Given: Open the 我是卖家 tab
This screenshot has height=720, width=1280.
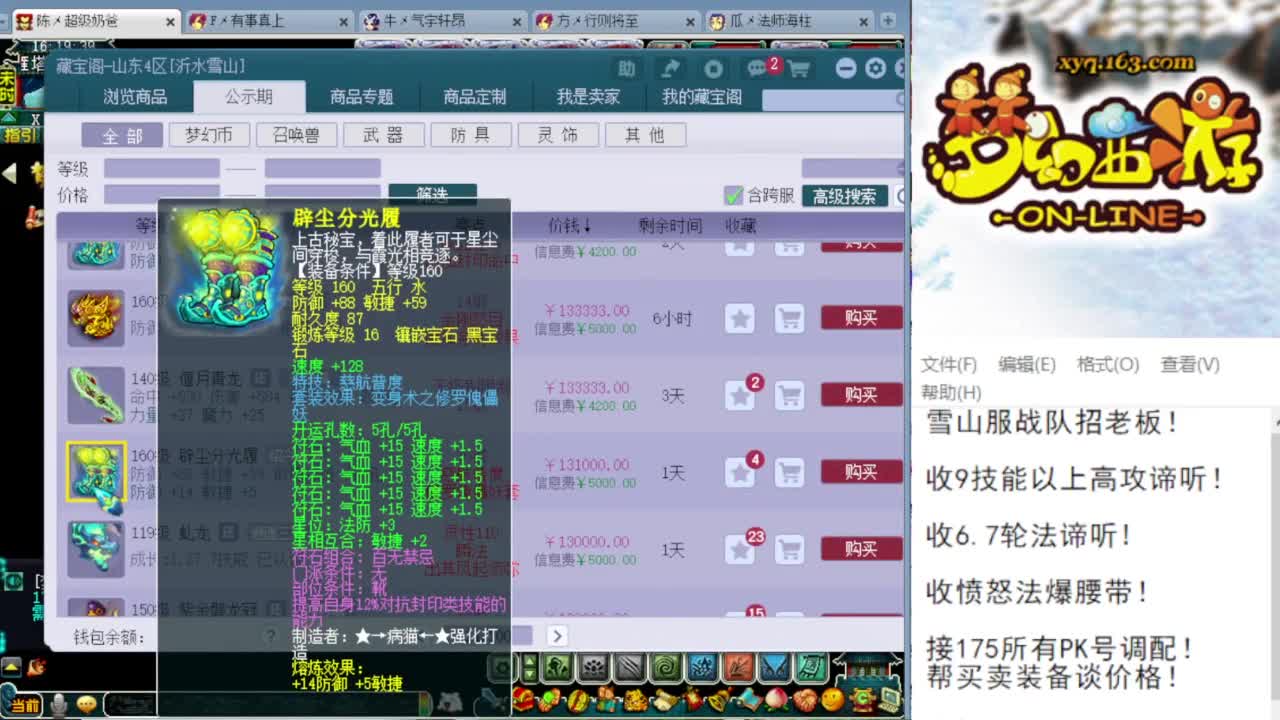Looking at the screenshot, I should click(x=588, y=97).
